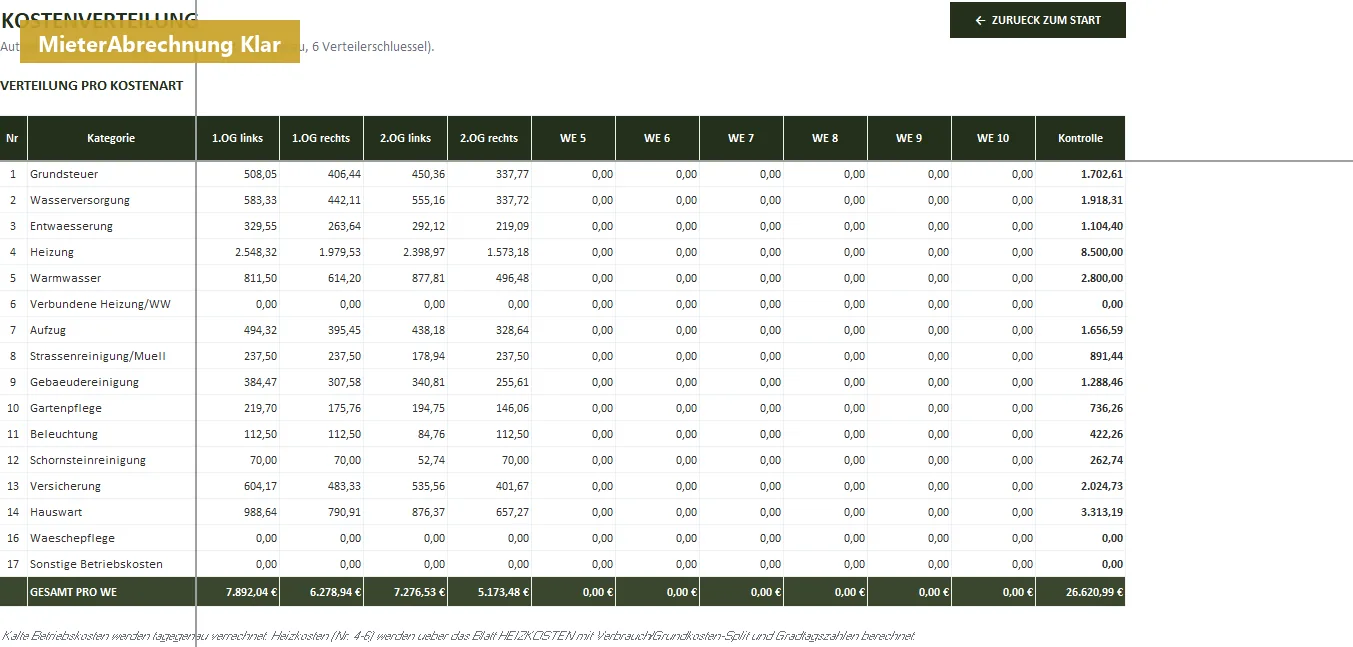Screen dimensions: 1353x647
Task: Click the Wasserversorgung category cell
Action: (111, 200)
